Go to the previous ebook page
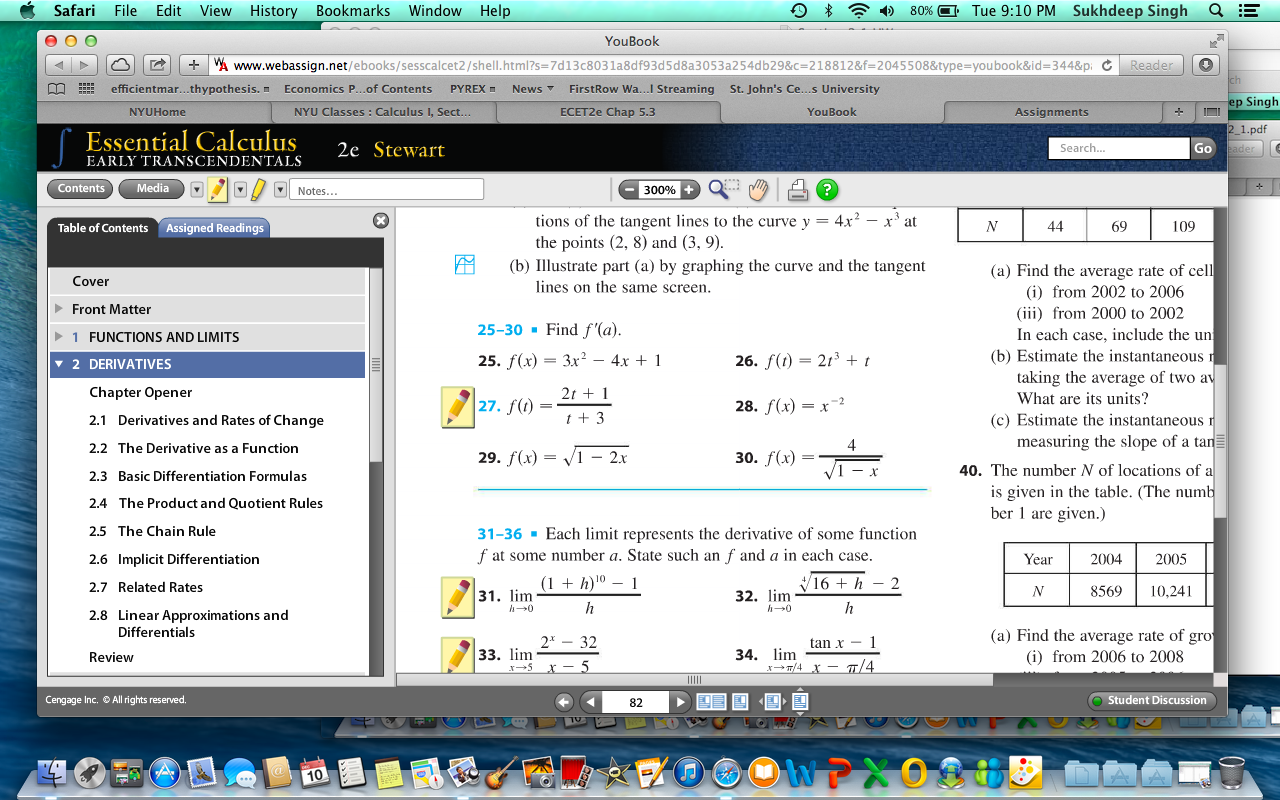The width and height of the screenshot is (1280, 800). [589, 702]
